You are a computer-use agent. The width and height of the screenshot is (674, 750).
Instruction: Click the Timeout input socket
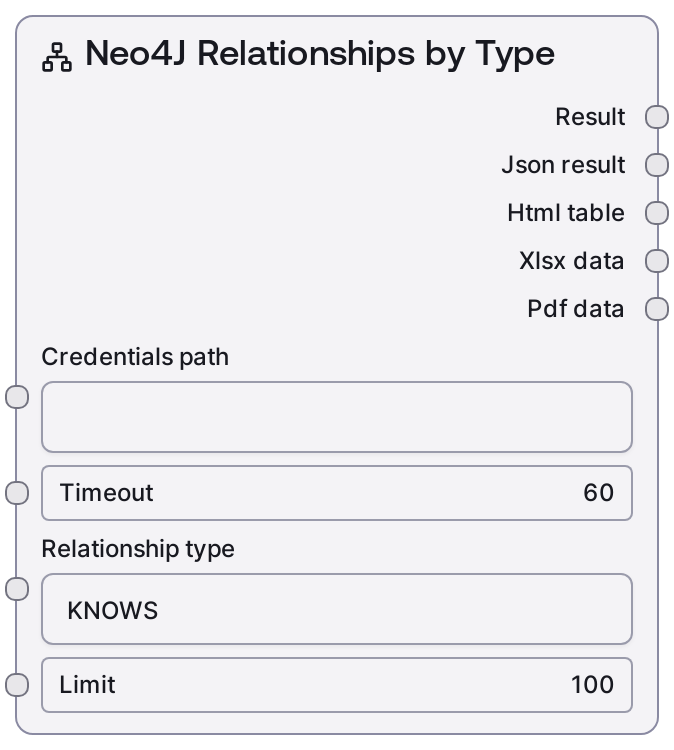(x=17, y=493)
